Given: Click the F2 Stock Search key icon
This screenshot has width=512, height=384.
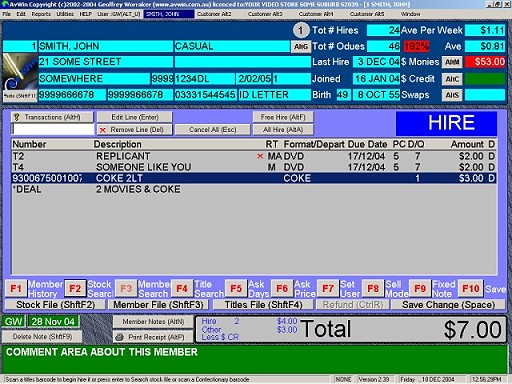Looking at the screenshot, I should 75,289.
